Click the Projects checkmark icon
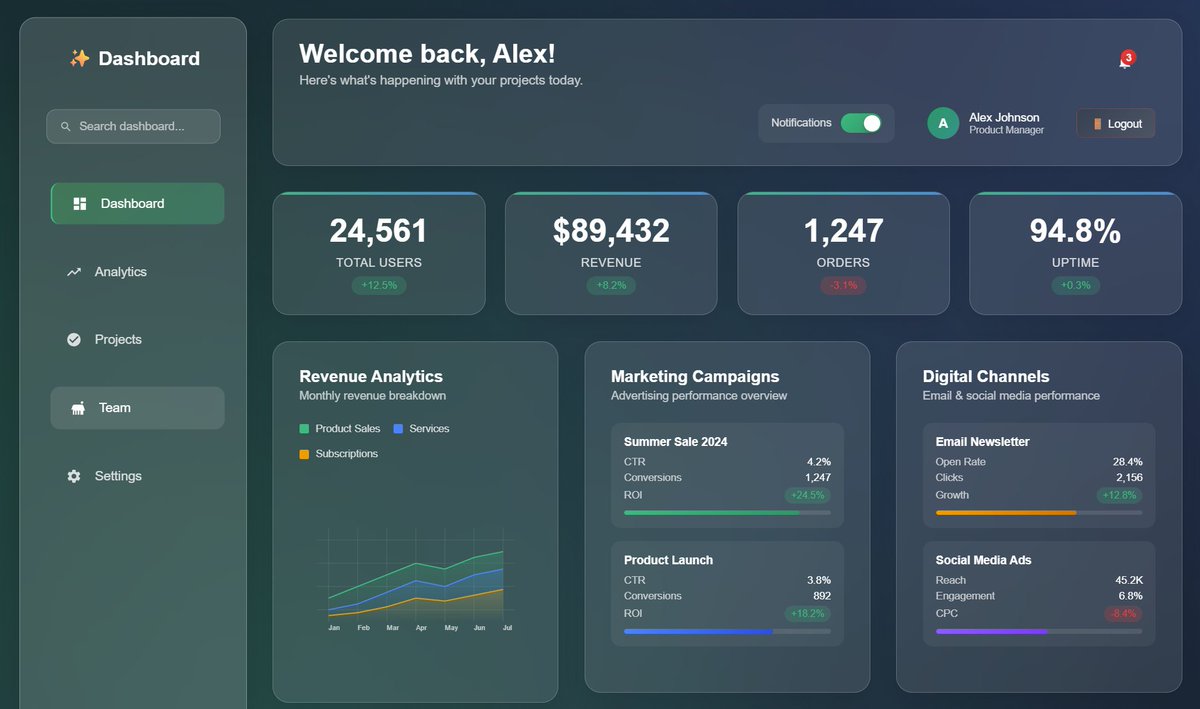Screen dimensions: 1200x709 73,339
